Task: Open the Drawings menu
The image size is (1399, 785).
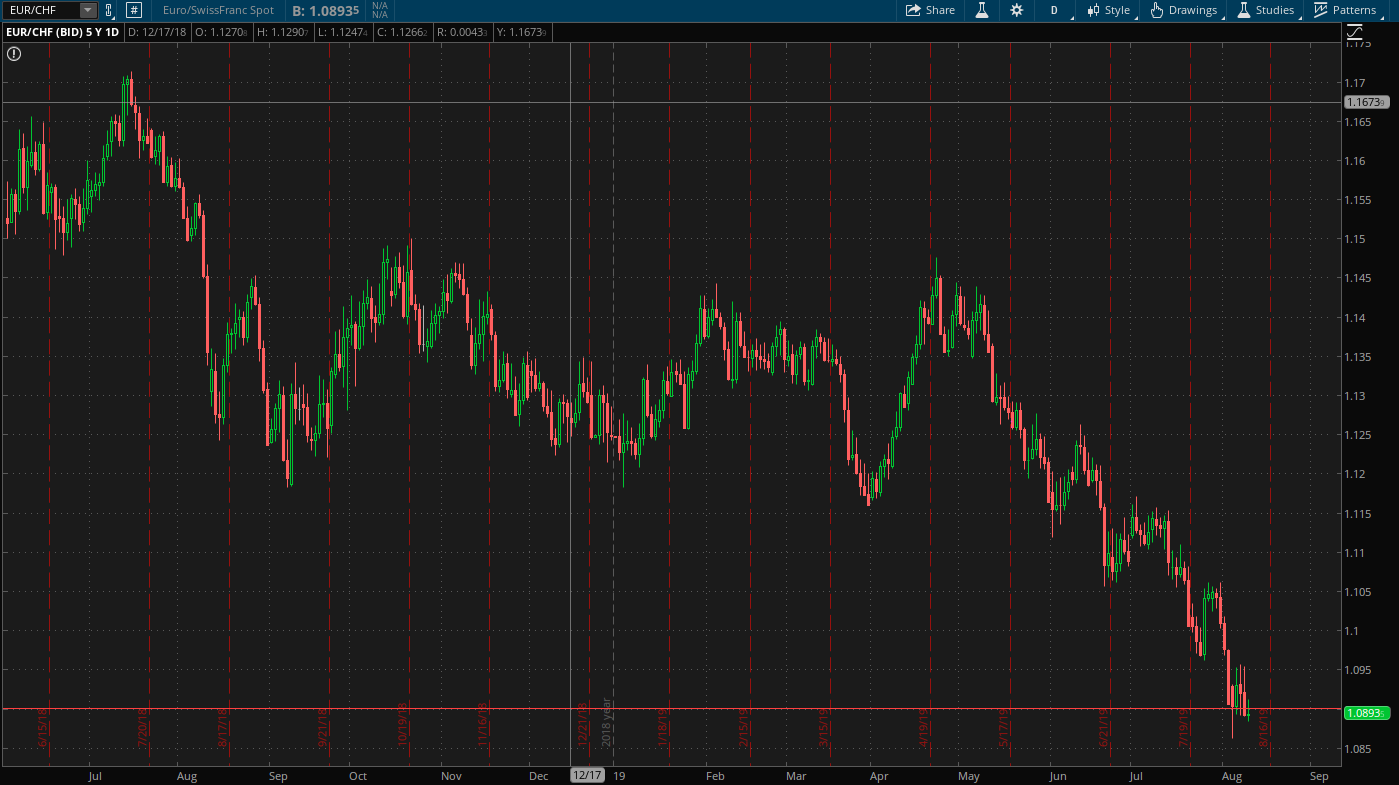Action: pos(1185,10)
